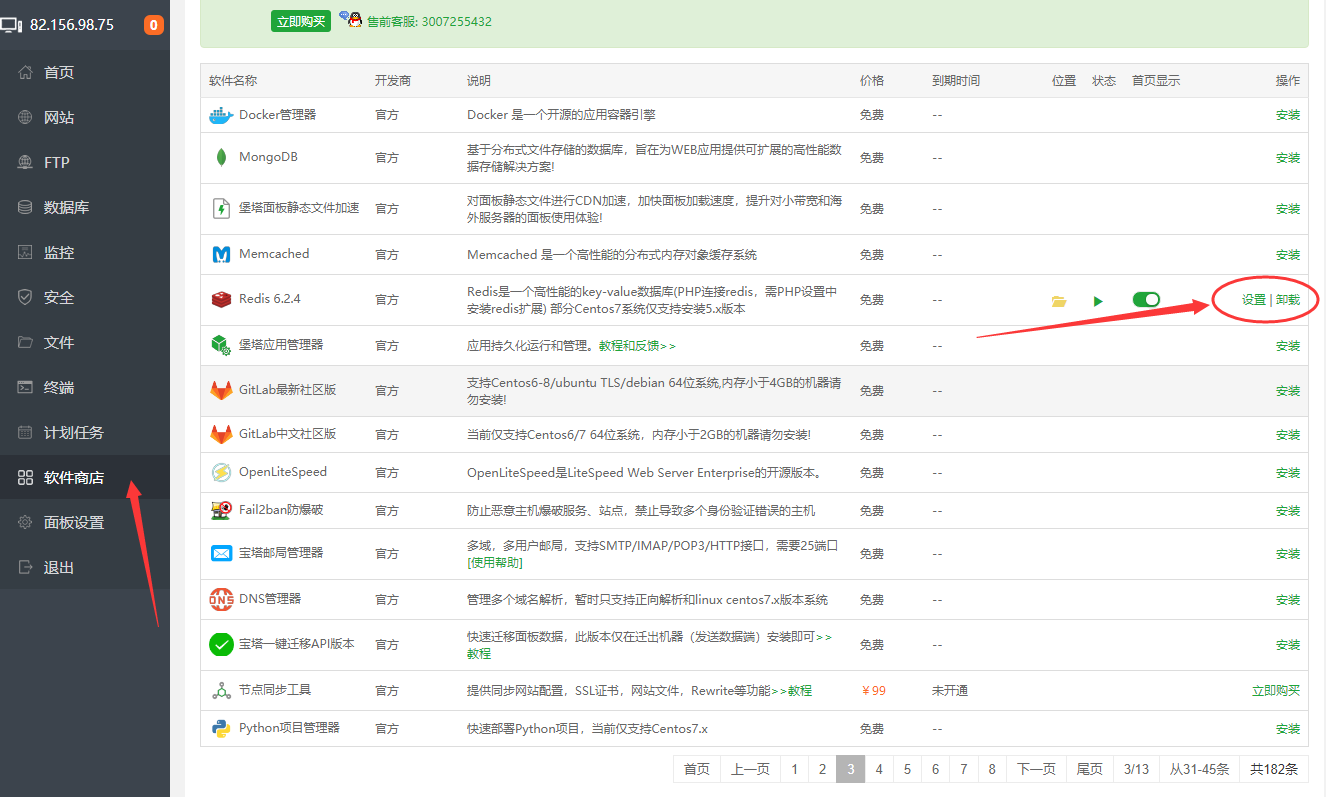1326x797 pixels.
Task: Click 立即购买 in the 节点同步工具 row
Action: [x=1276, y=691]
